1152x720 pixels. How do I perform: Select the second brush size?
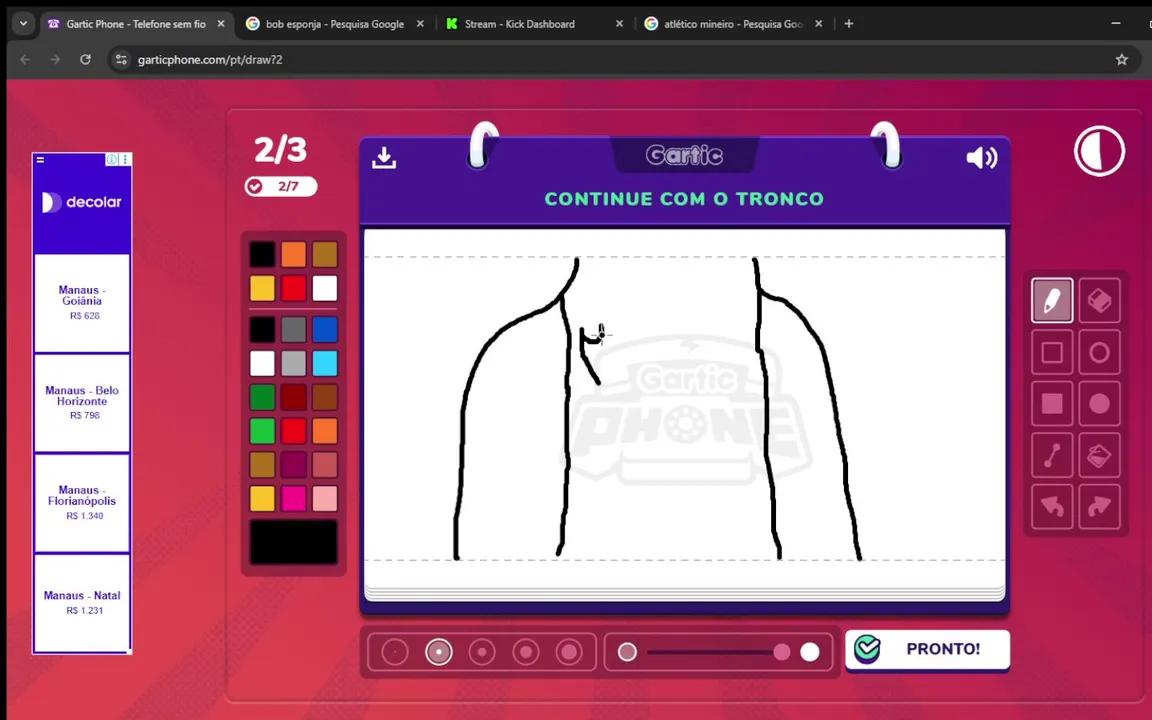coord(439,652)
